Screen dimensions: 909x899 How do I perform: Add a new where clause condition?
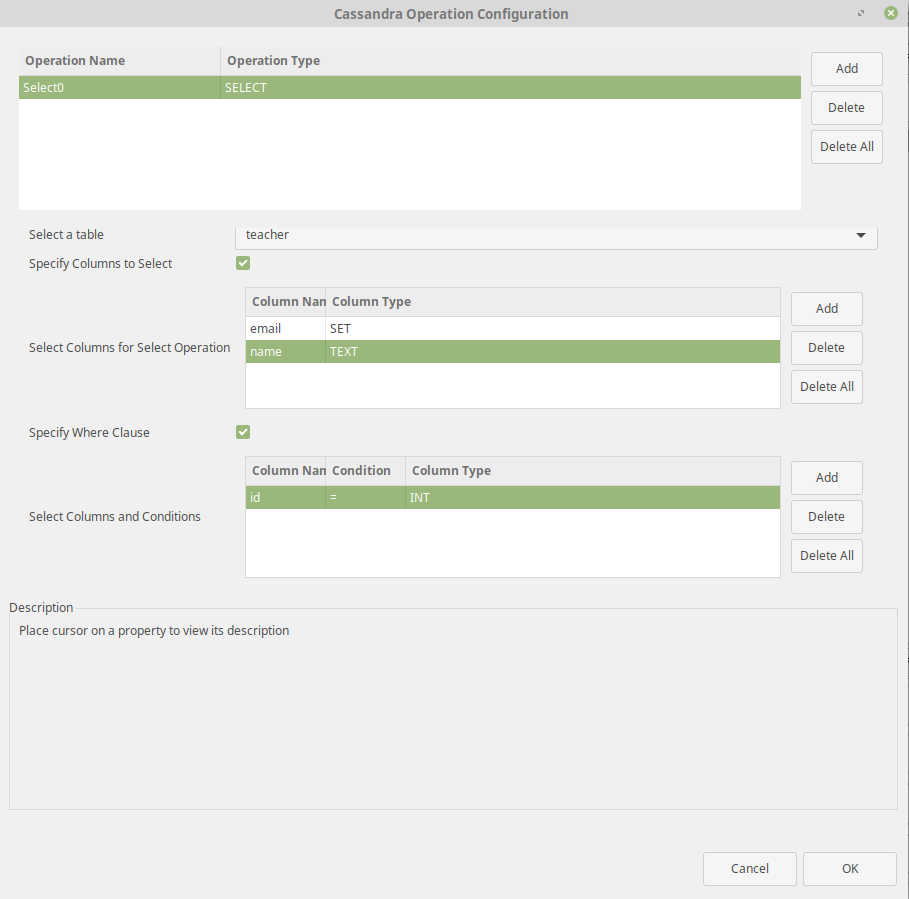[x=826, y=478]
